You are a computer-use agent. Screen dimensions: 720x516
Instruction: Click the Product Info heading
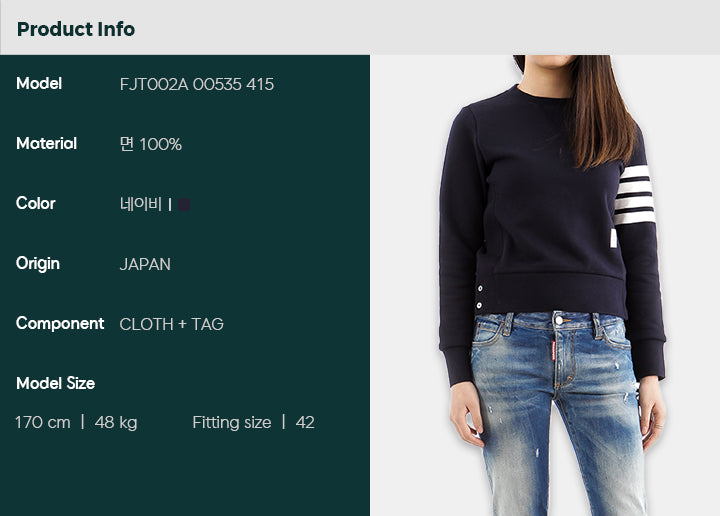pyautogui.click(x=76, y=29)
